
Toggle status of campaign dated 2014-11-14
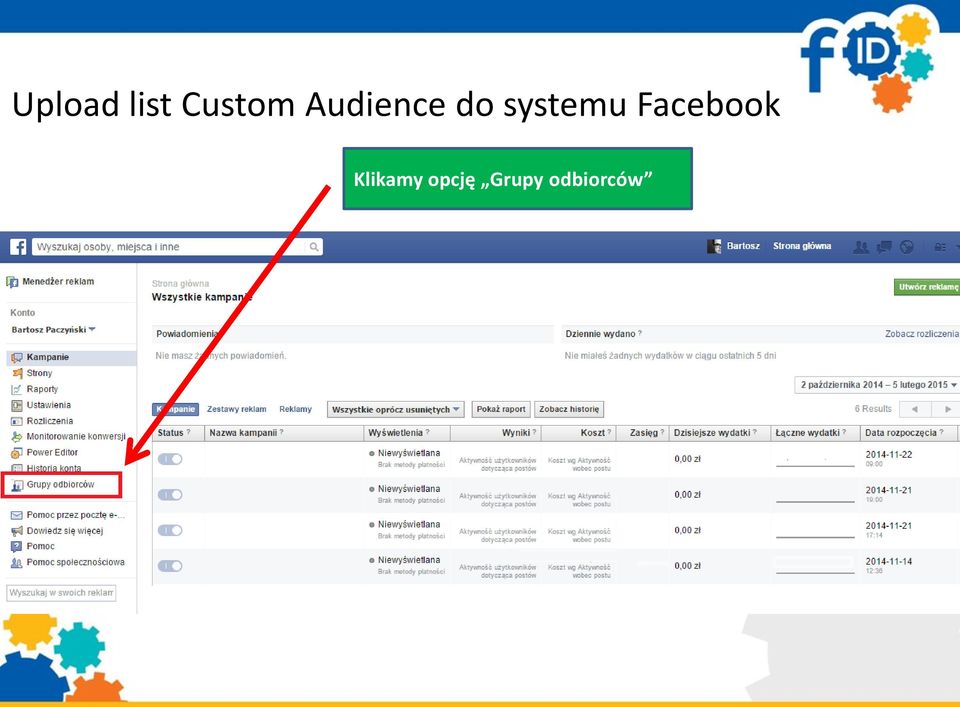tap(170, 566)
